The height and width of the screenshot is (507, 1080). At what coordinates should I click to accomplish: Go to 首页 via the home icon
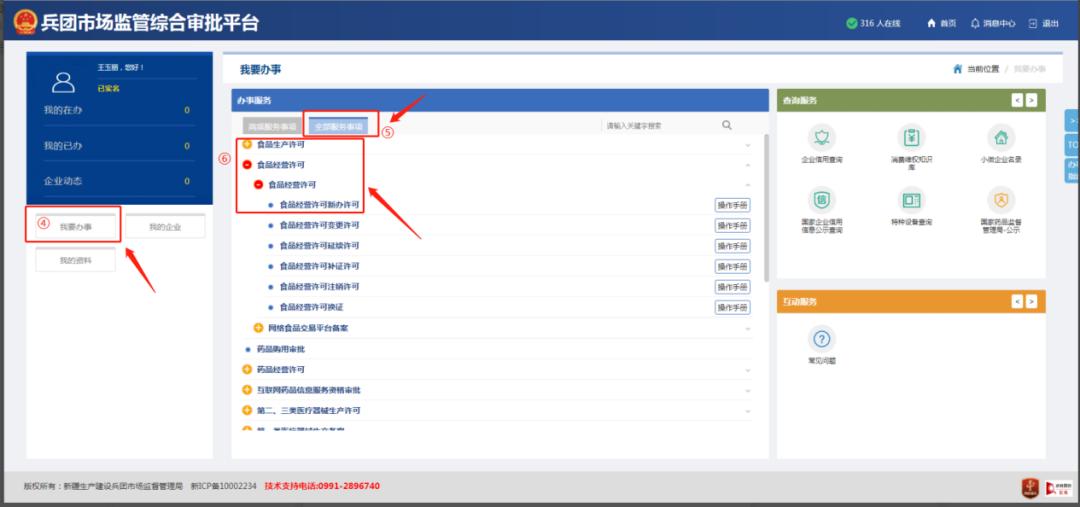pos(931,23)
